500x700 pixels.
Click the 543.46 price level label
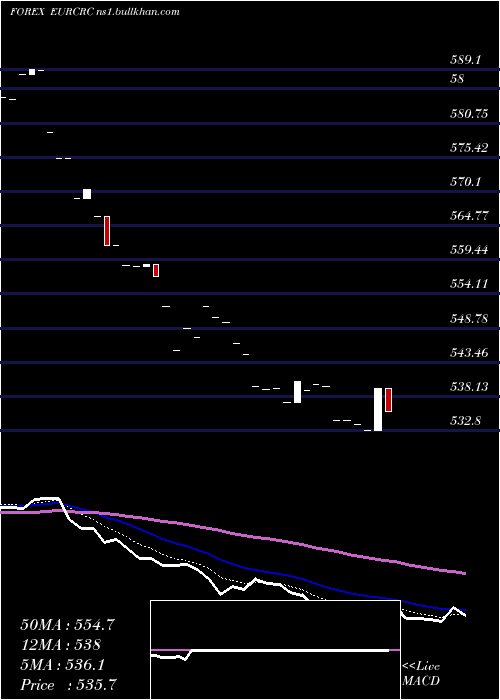pyautogui.click(x=469, y=353)
